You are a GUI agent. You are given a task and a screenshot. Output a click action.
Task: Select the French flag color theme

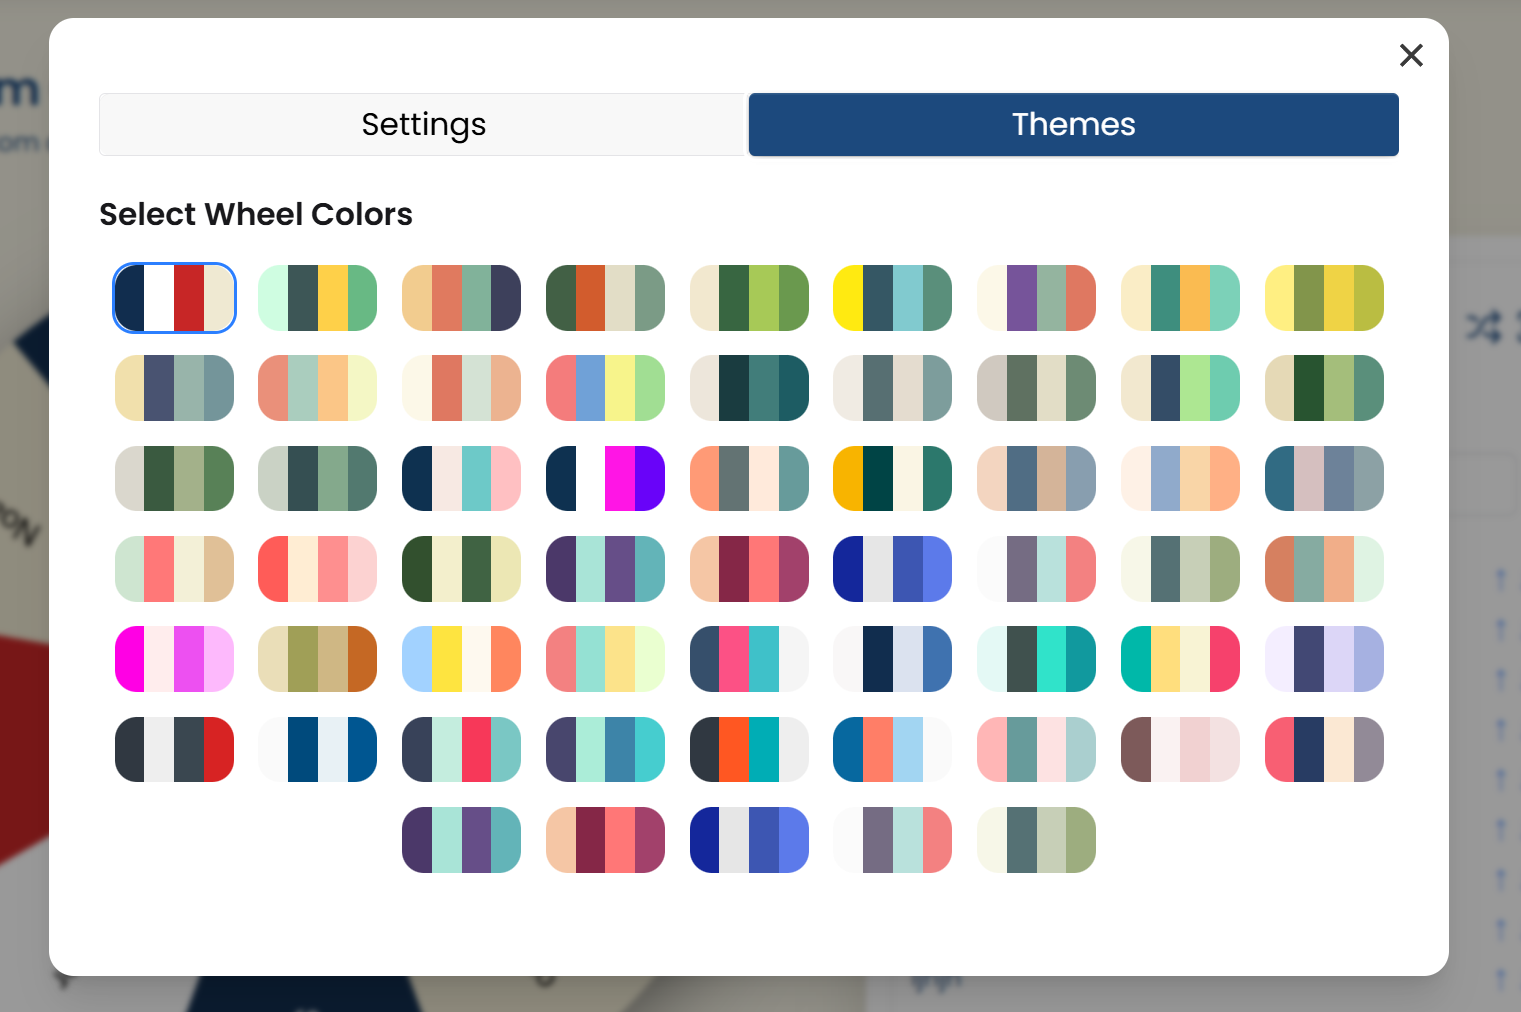point(174,297)
